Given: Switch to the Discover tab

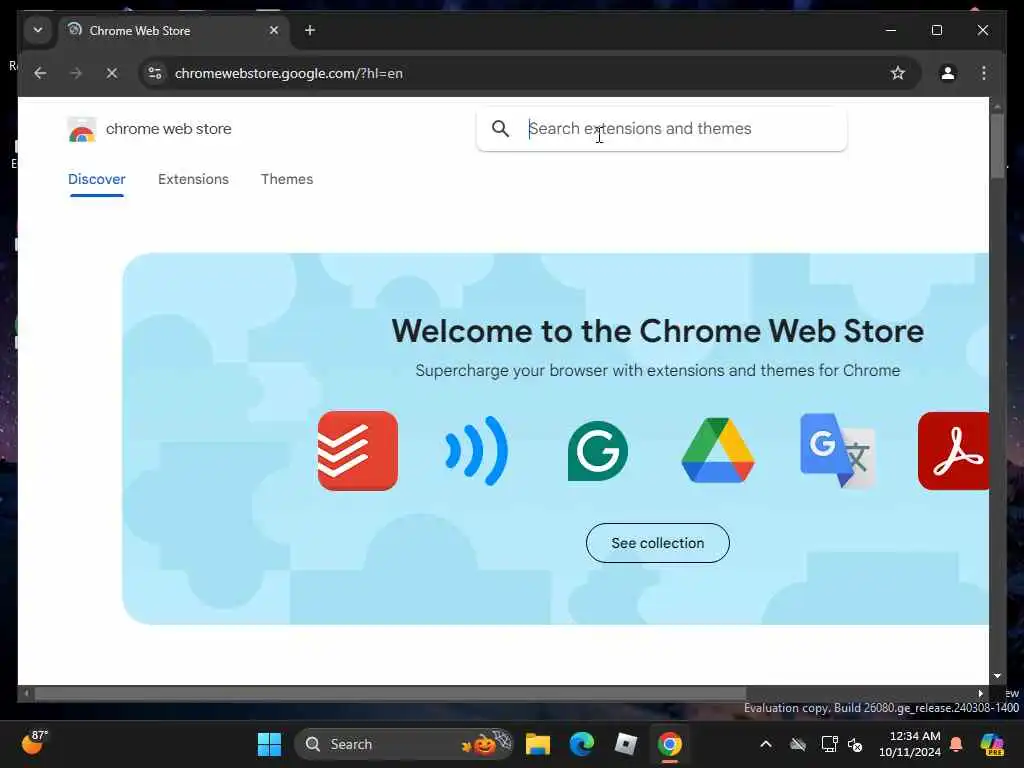Looking at the screenshot, I should click(97, 179).
